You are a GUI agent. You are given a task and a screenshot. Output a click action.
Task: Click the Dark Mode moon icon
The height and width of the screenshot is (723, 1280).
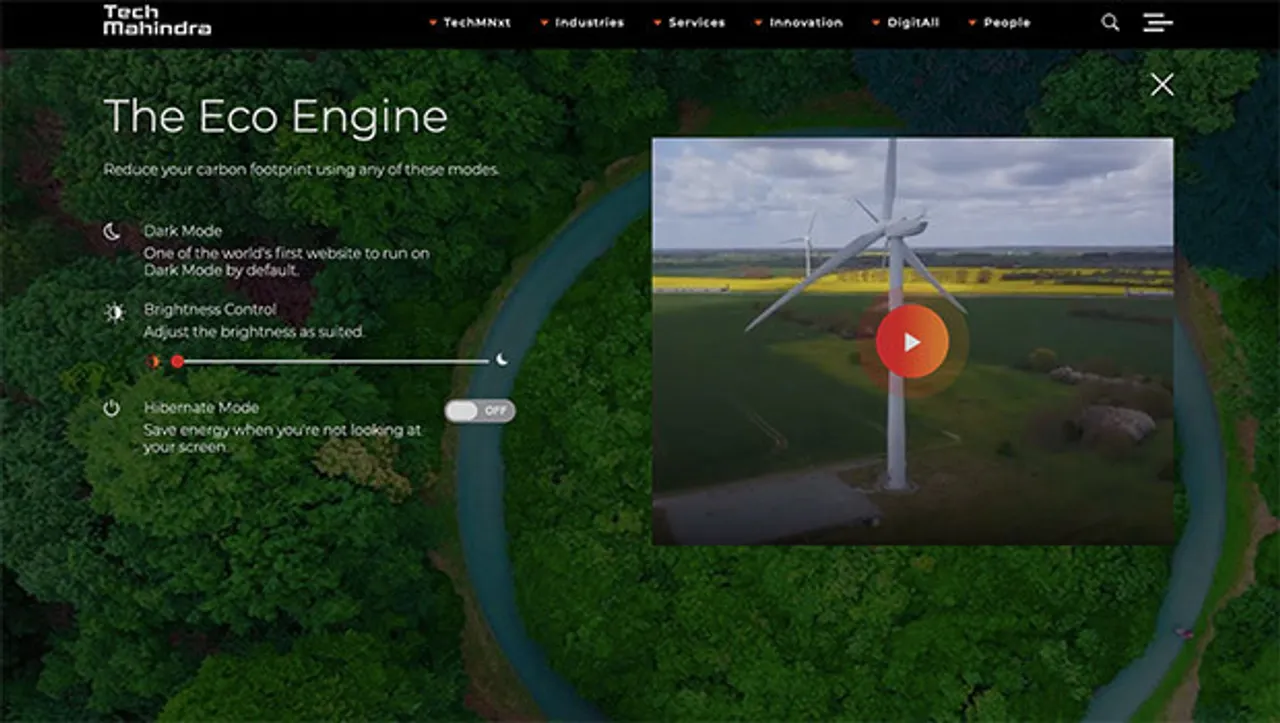[x=112, y=232]
